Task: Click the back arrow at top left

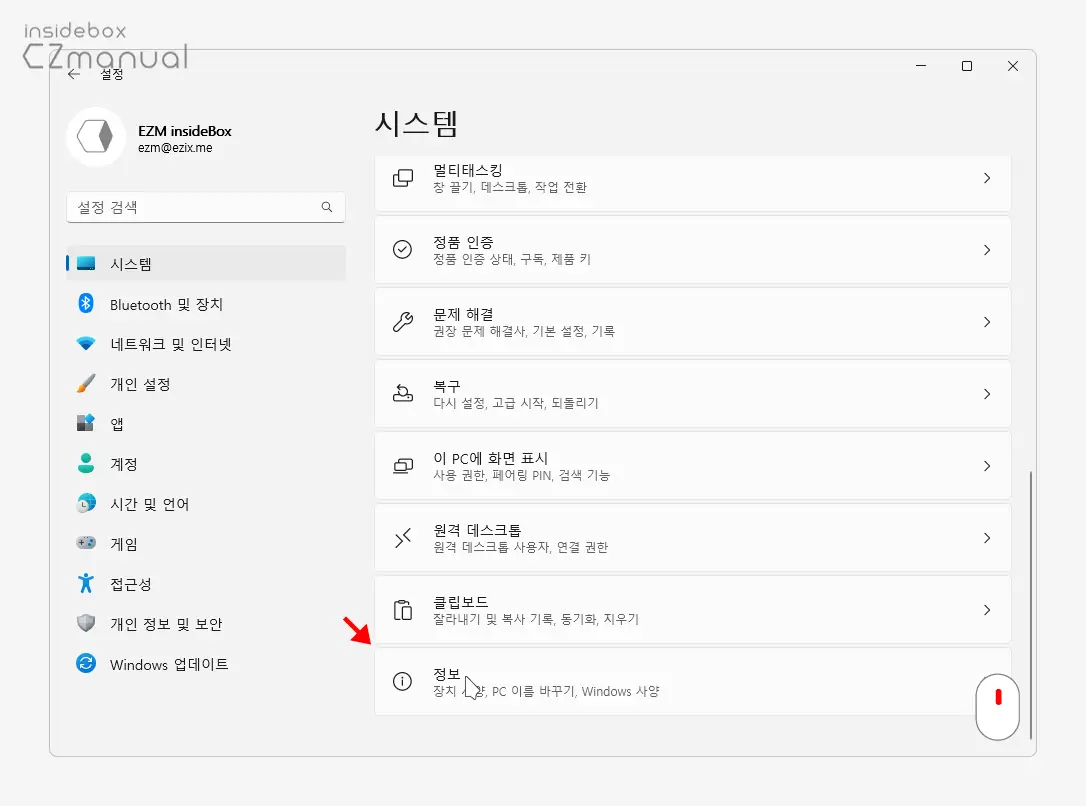Action: pos(74,73)
